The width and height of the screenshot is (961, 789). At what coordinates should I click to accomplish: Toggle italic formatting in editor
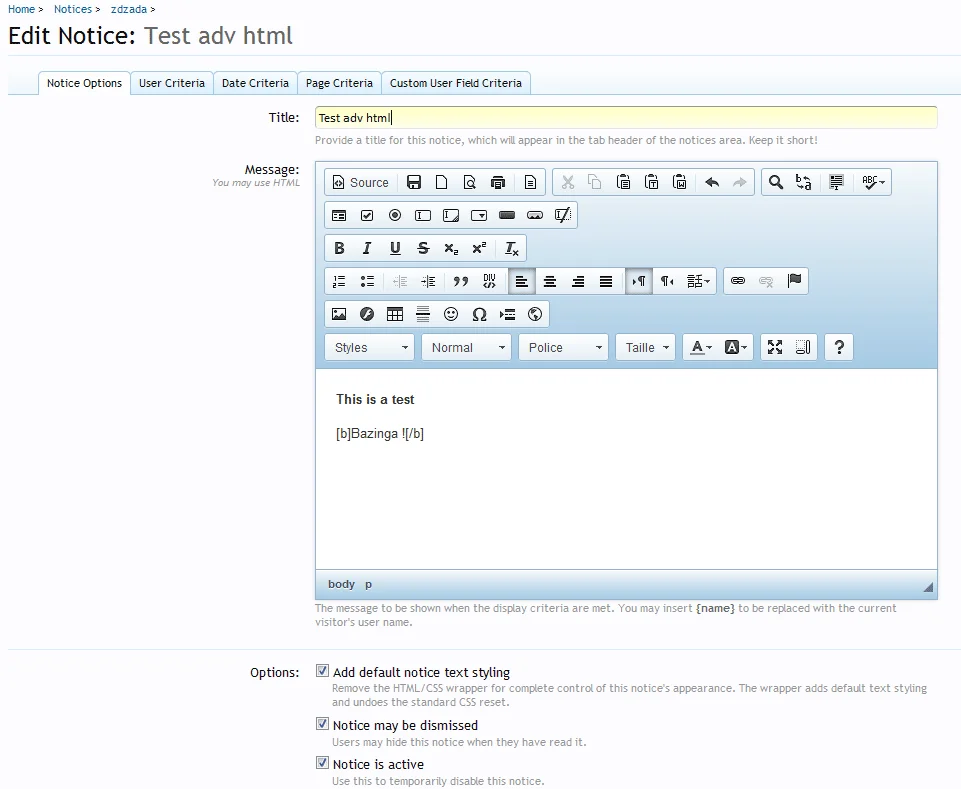(x=367, y=249)
